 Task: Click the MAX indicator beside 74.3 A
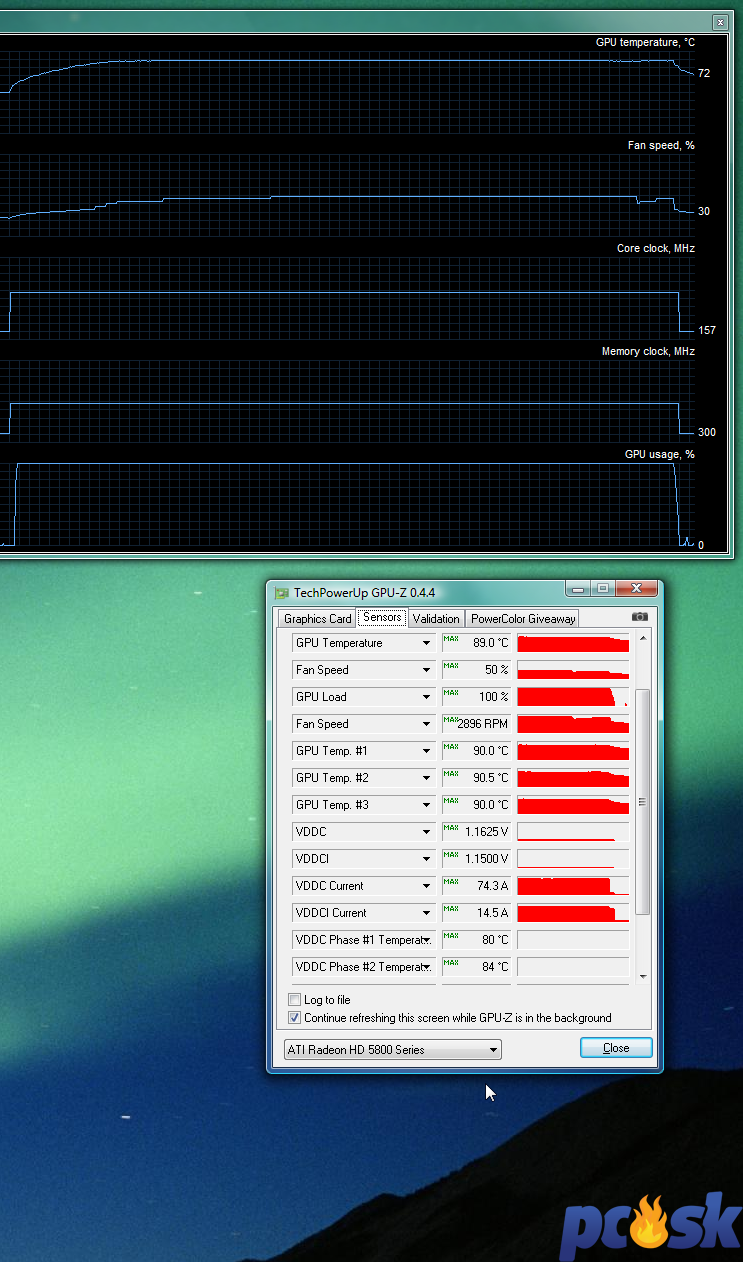tap(451, 882)
